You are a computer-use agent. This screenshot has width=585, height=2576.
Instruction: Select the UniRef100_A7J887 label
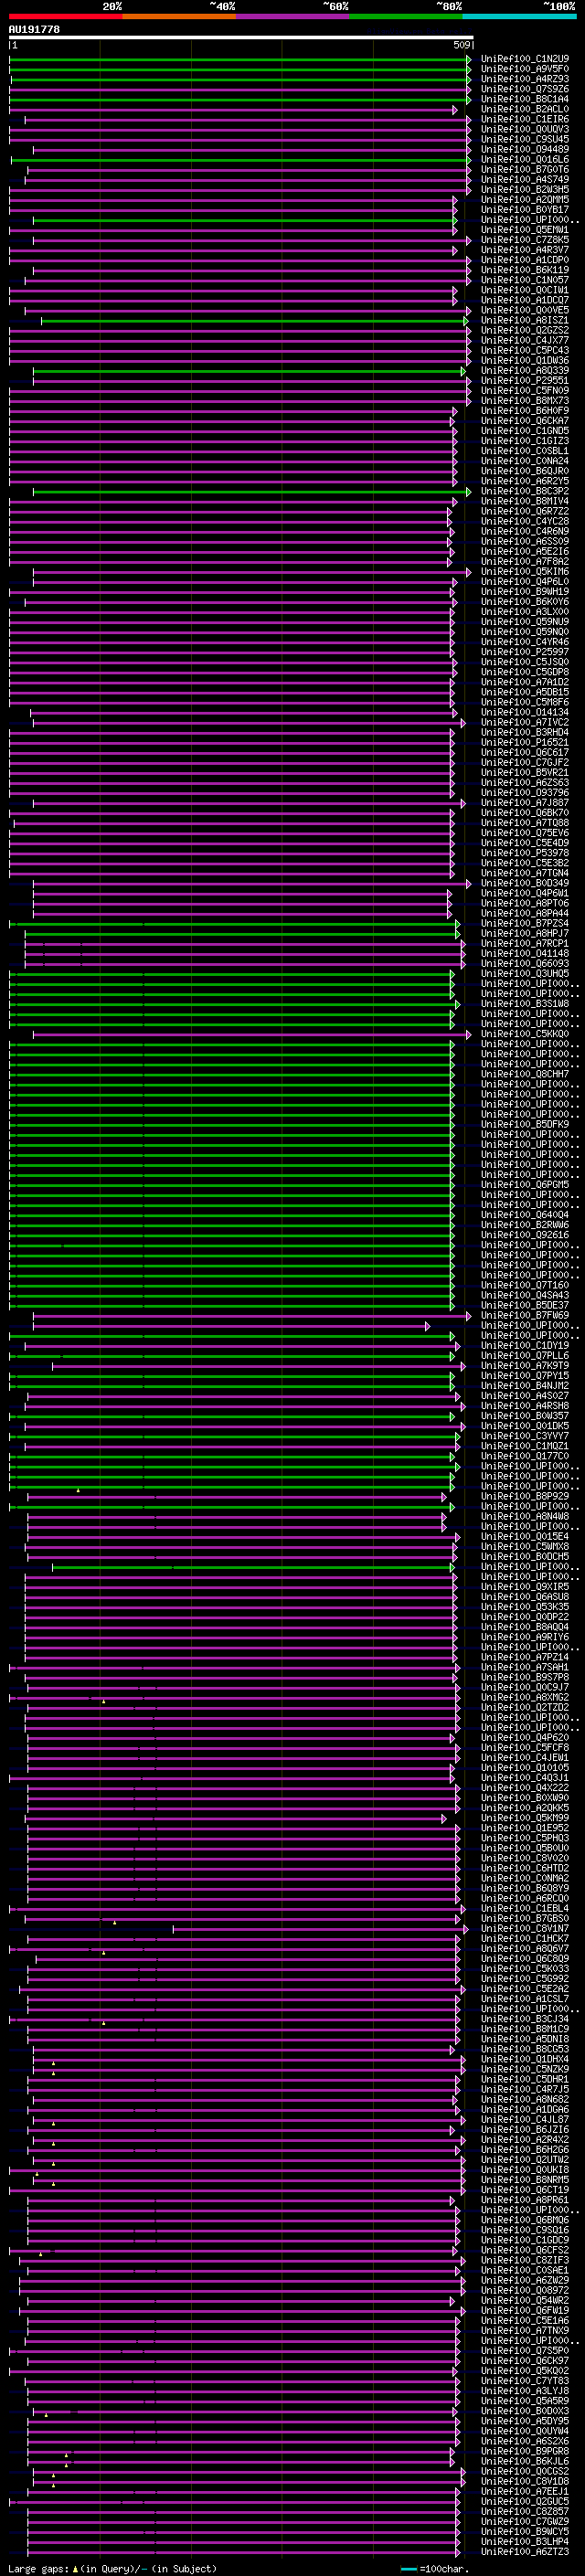[x=525, y=803]
